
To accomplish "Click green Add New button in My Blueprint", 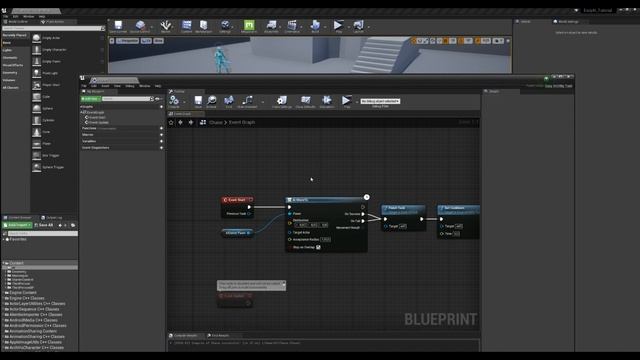I will tap(91, 99).
